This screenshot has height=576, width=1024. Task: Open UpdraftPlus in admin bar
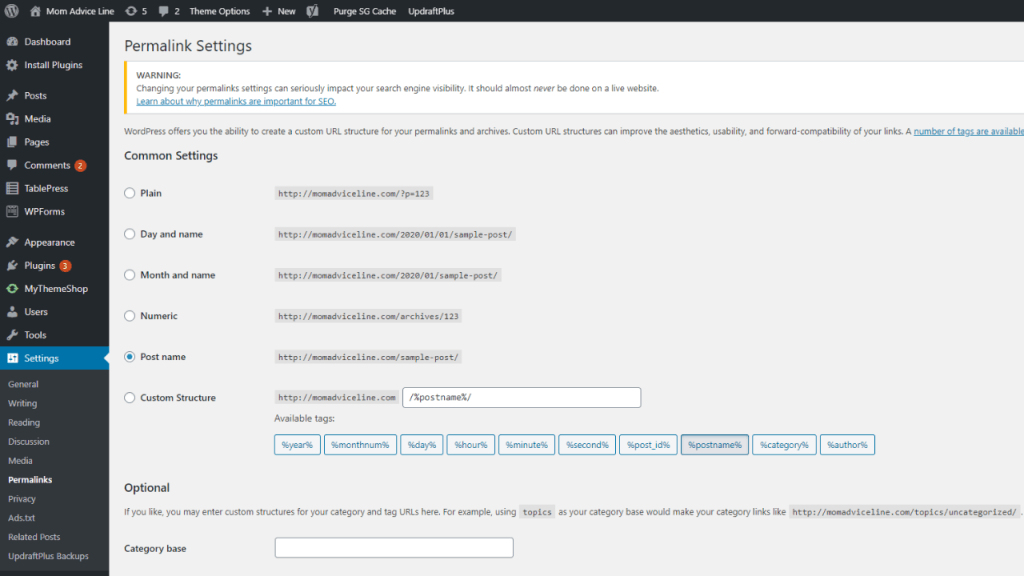(x=431, y=11)
